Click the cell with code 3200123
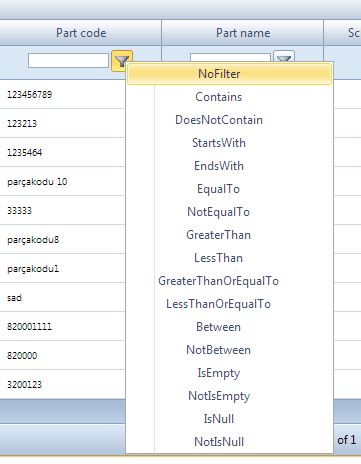Viewport: 361px width, 464px height. 63,384
